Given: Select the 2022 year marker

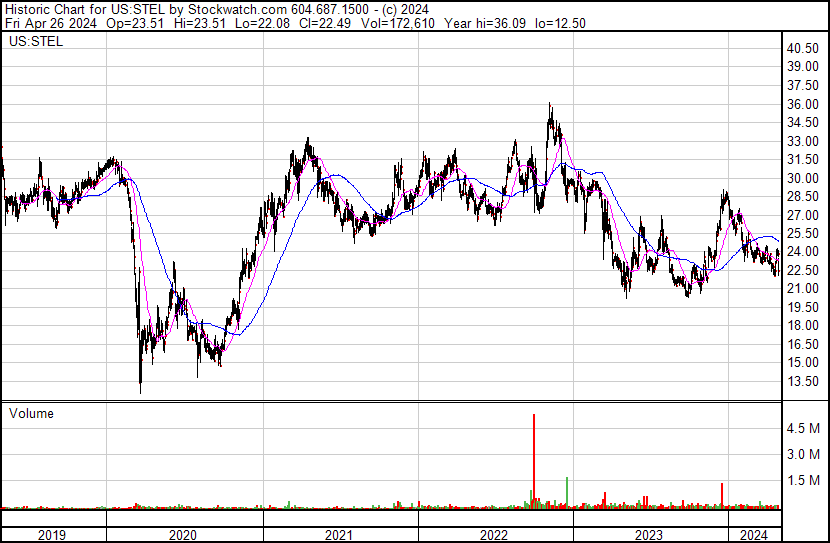Looking at the screenshot, I should click(x=494, y=535).
